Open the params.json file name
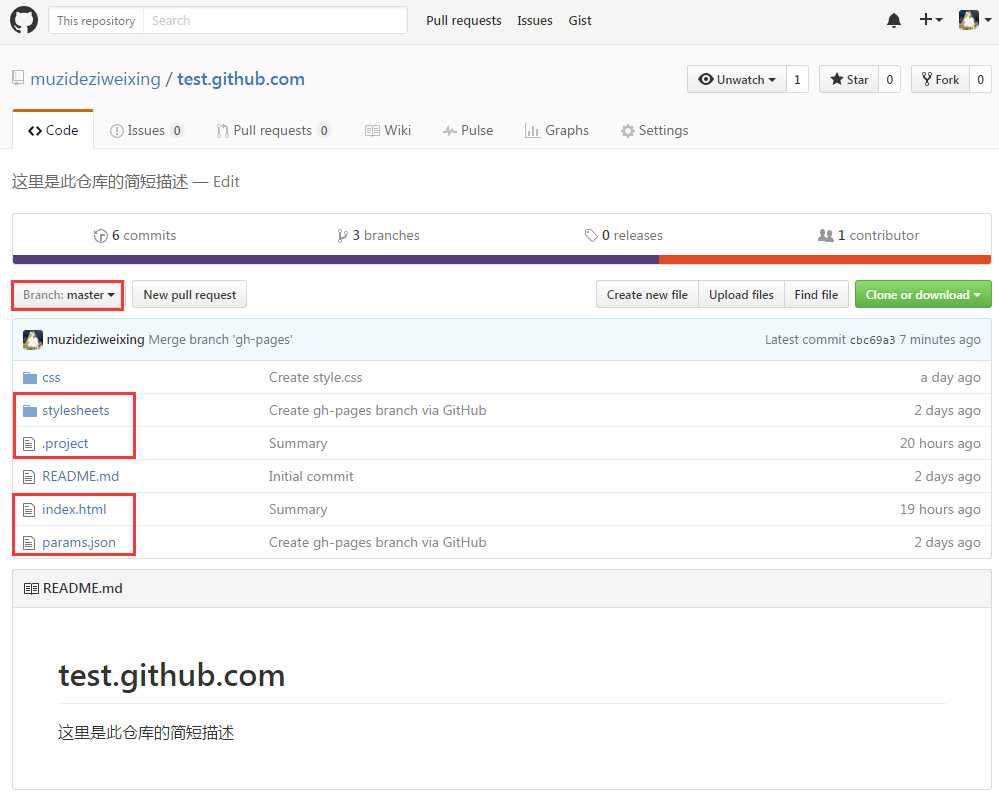 pos(79,543)
